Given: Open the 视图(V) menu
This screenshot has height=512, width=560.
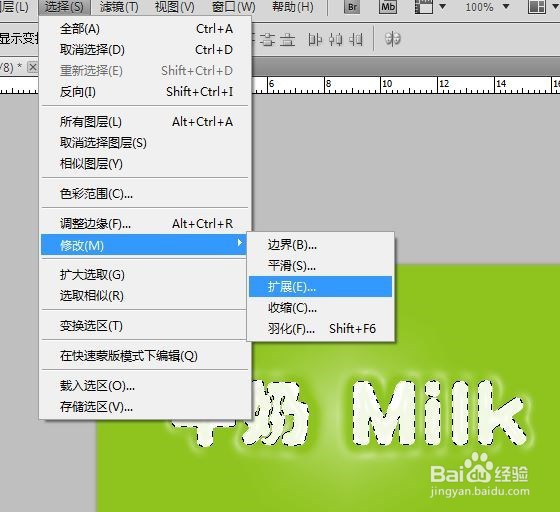Looking at the screenshot, I should pos(175,7).
